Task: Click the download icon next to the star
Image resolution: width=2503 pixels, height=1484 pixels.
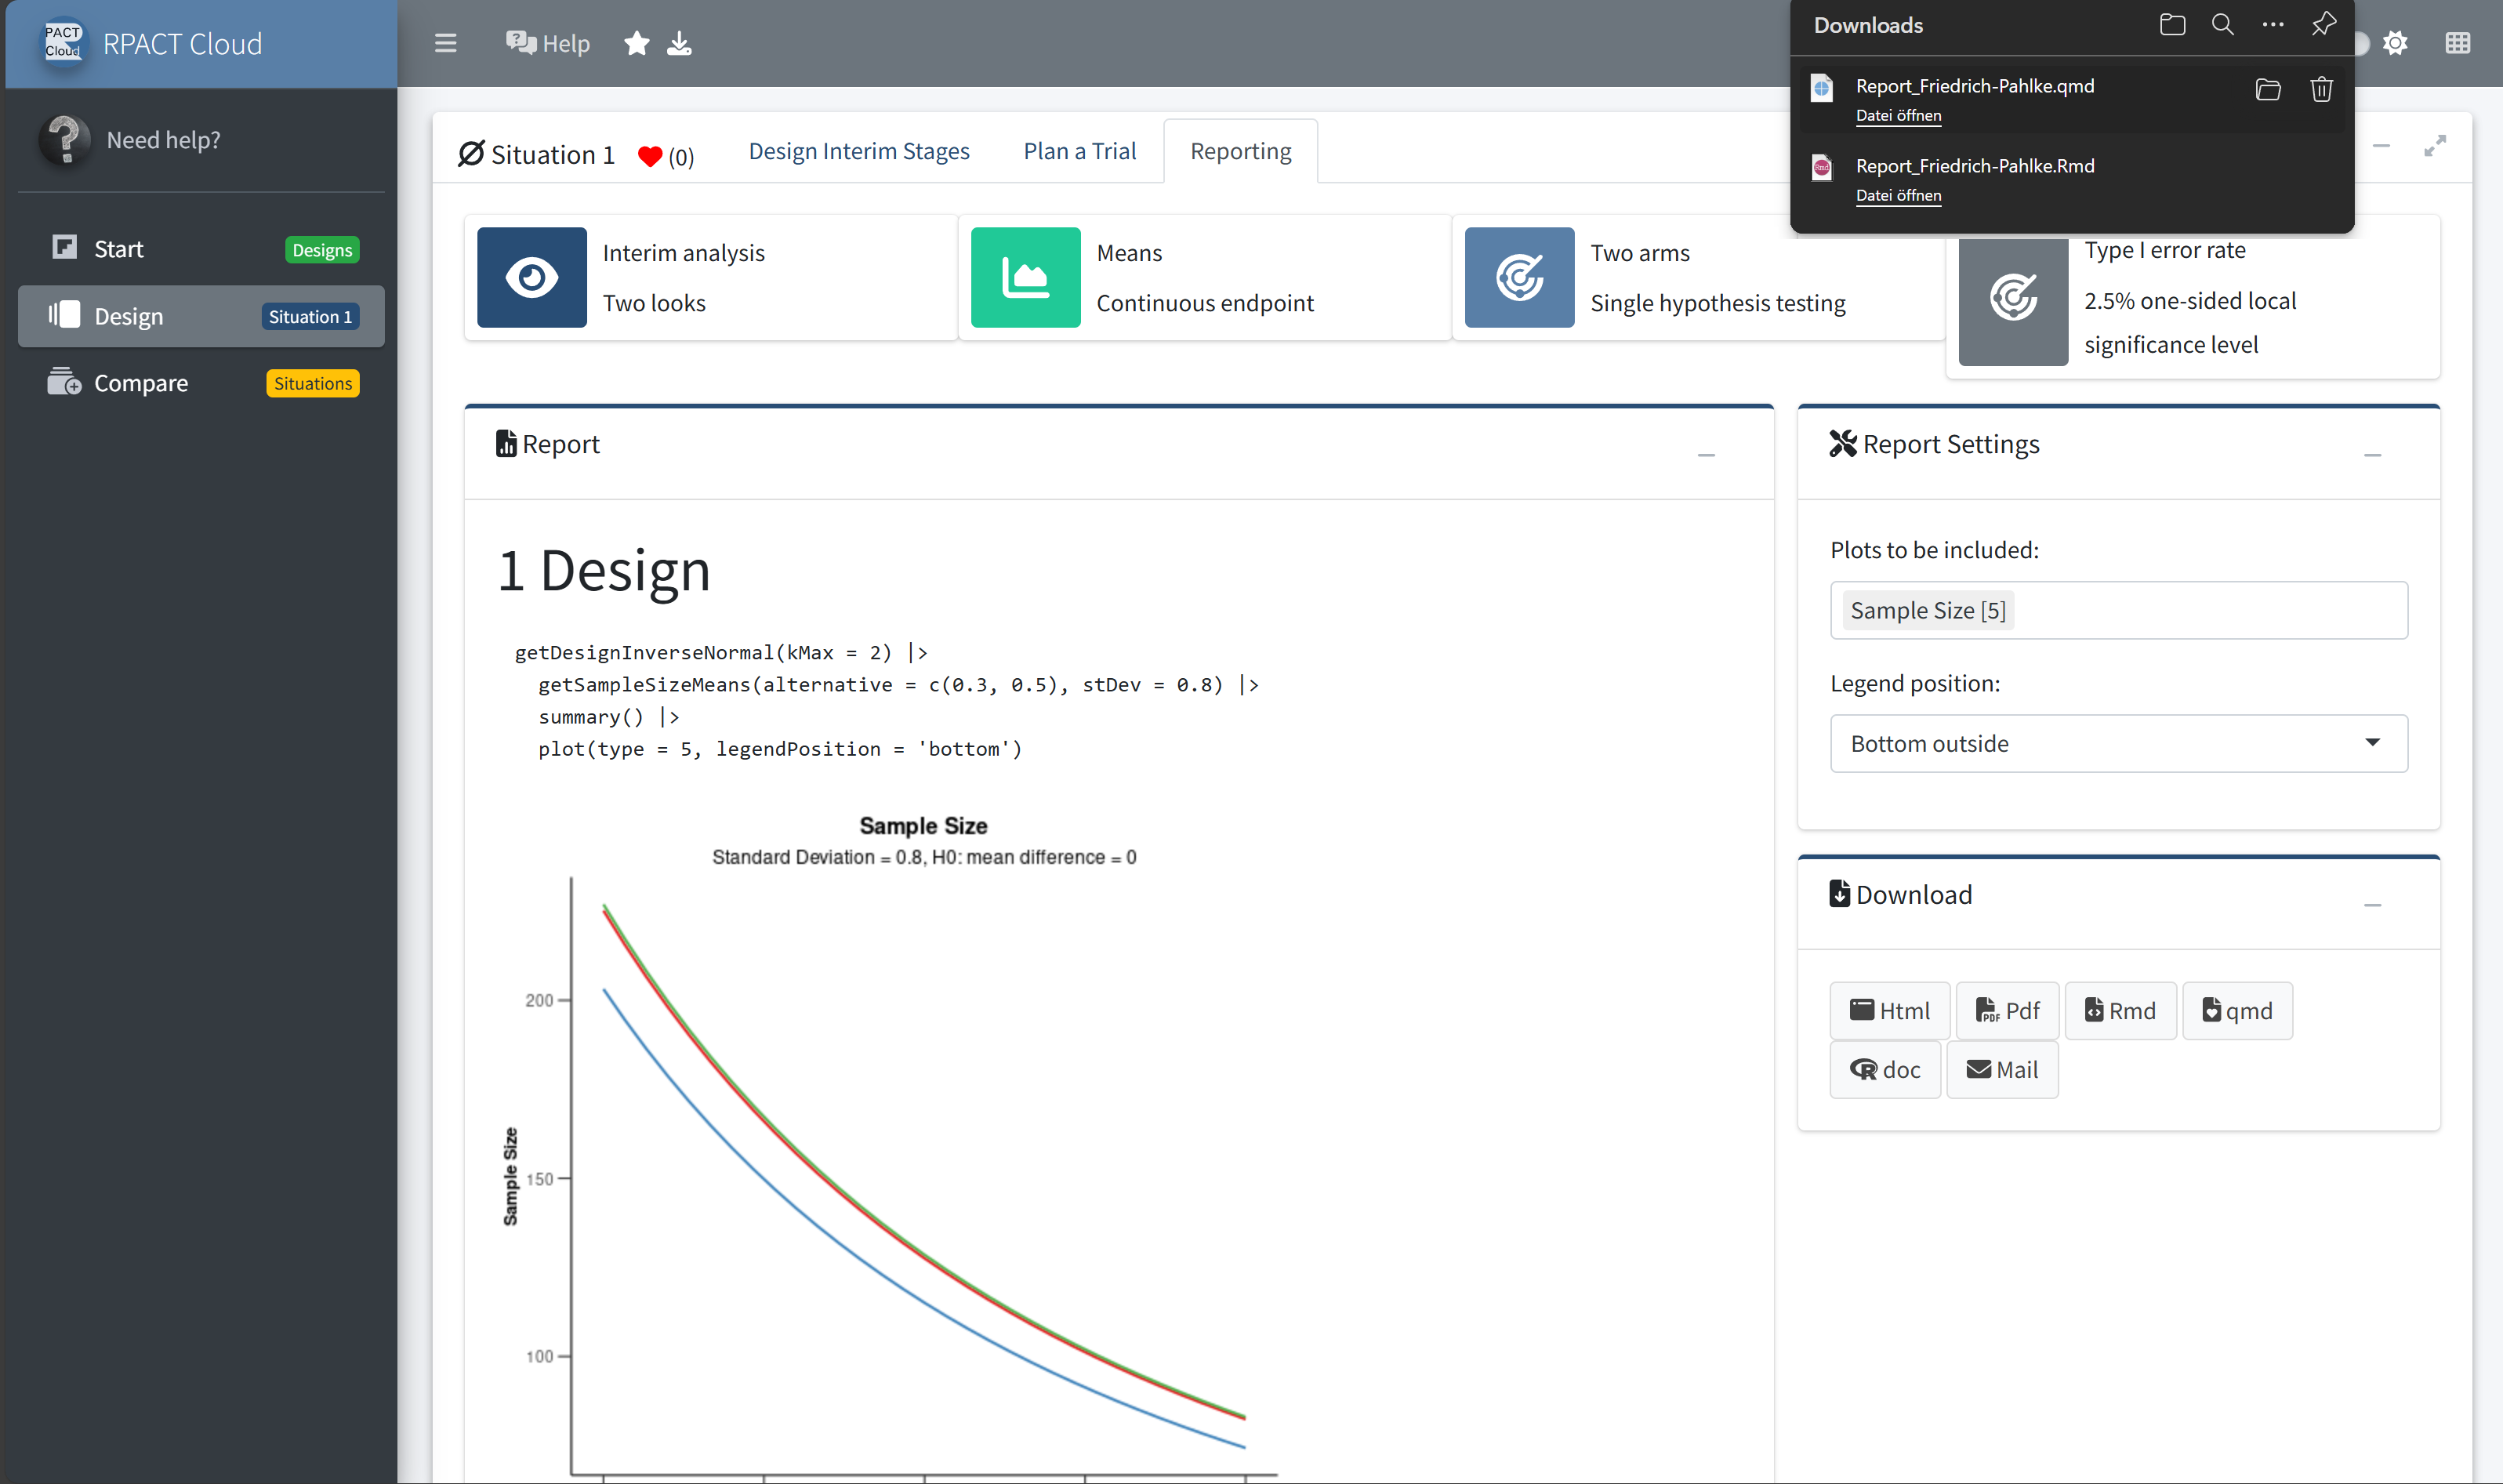Action: click(x=679, y=43)
